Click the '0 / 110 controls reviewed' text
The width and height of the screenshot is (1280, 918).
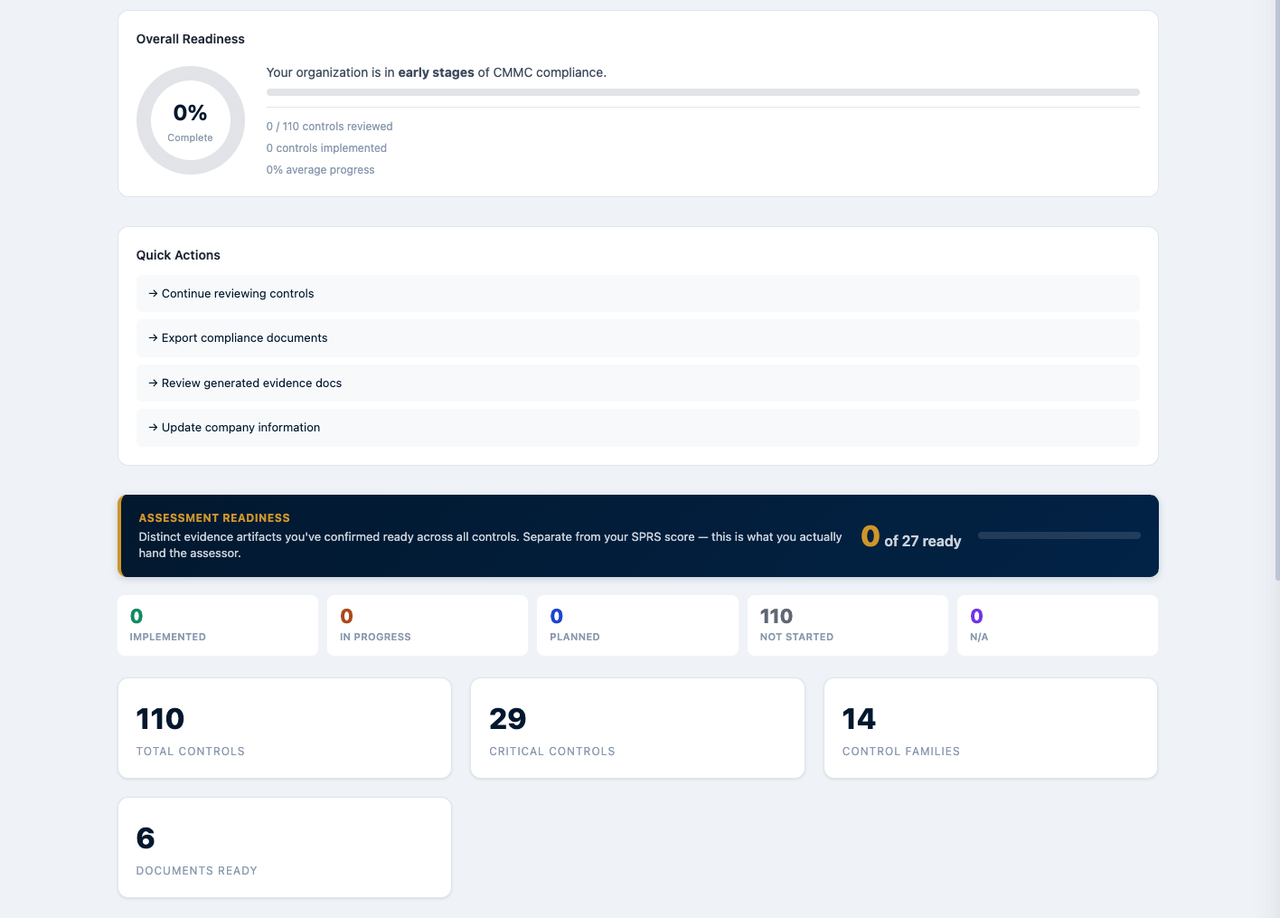pos(330,127)
